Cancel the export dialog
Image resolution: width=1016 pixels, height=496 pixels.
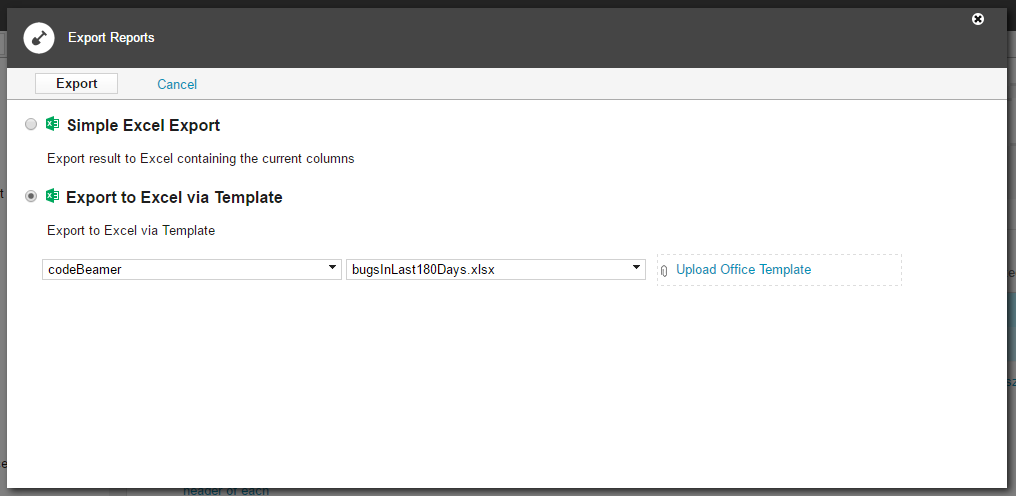pos(177,84)
